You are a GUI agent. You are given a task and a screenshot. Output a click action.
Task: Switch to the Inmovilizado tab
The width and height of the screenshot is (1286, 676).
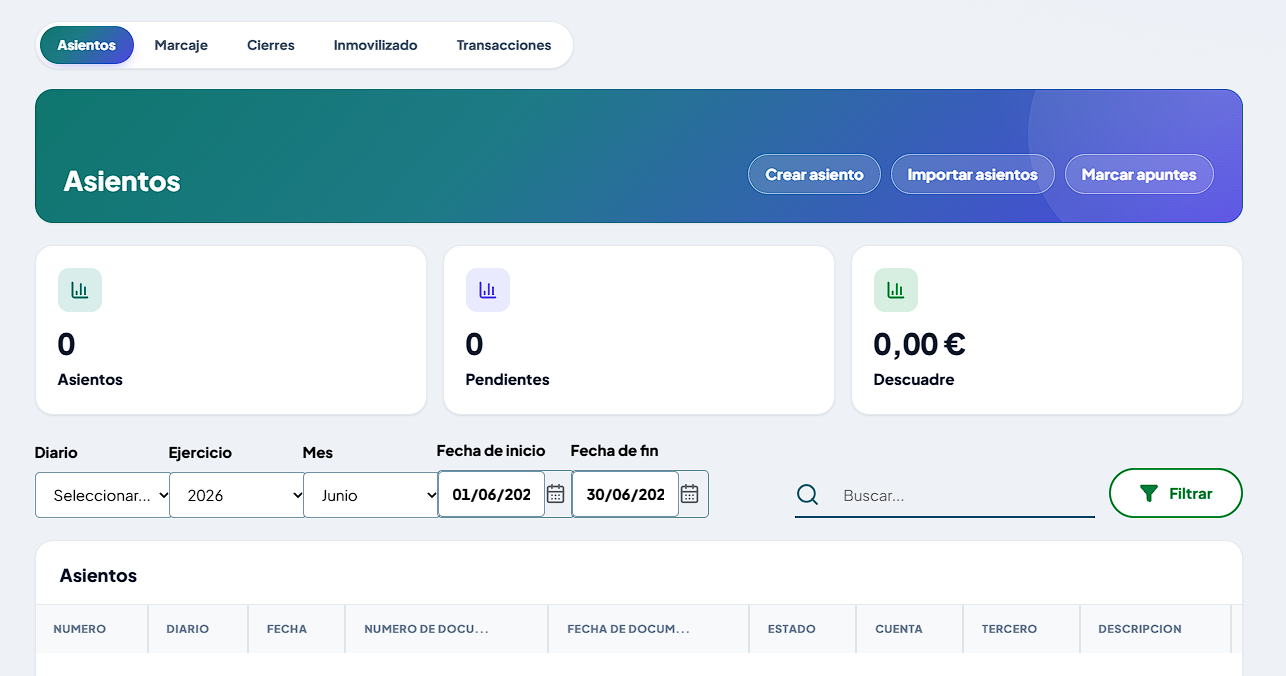click(376, 45)
